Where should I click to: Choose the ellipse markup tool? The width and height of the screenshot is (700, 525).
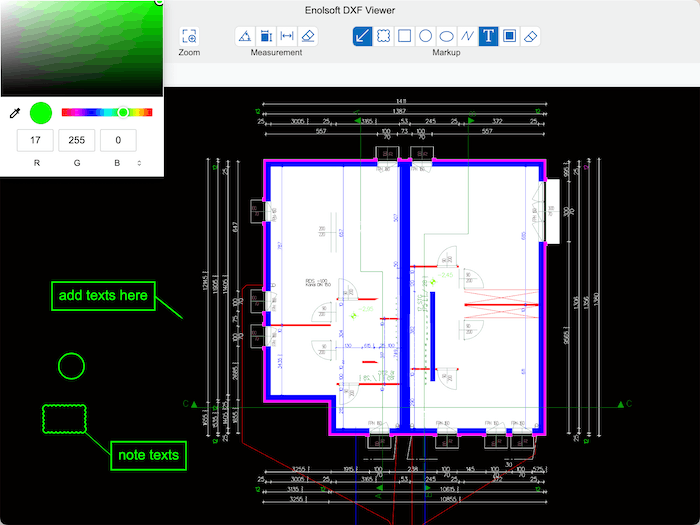click(447, 36)
